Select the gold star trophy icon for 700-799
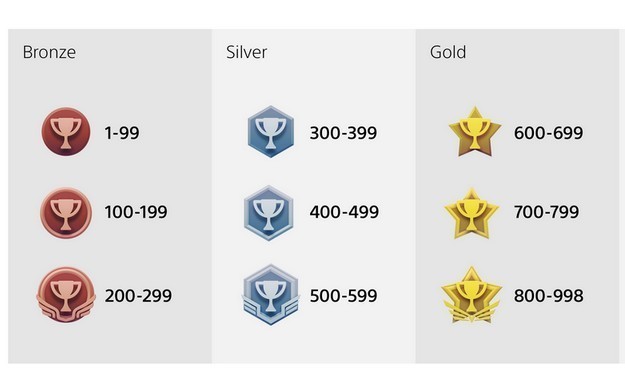 pyautogui.click(x=472, y=214)
